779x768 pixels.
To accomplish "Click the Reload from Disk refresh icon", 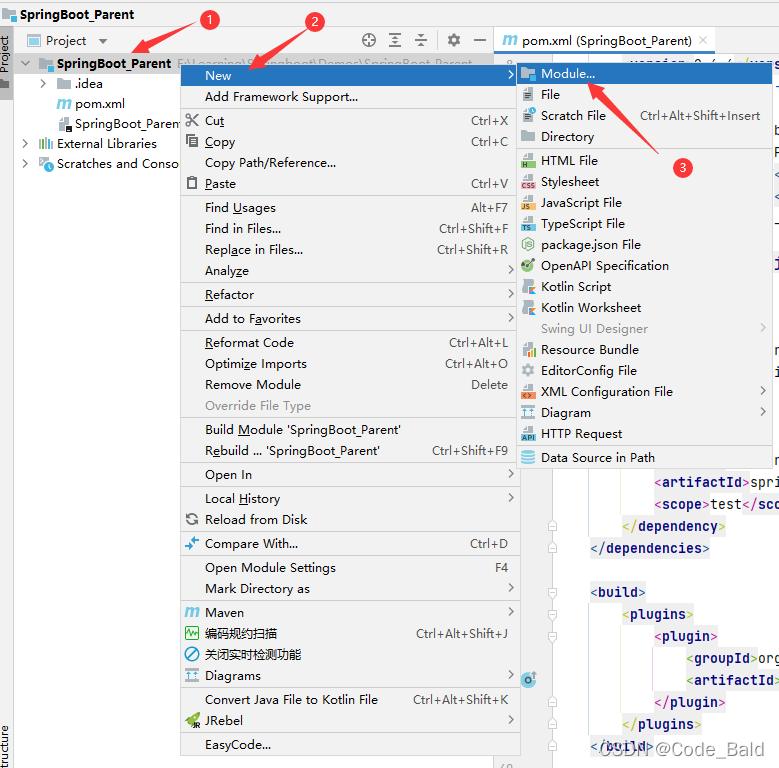I will tap(192, 520).
